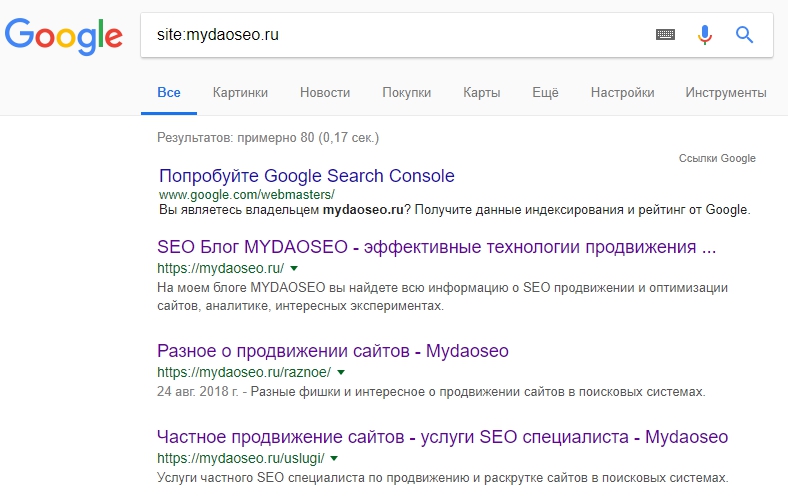Viewport: 788px width, 500px height.
Task: Start voice search with microphone icon
Action: [x=705, y=35]
